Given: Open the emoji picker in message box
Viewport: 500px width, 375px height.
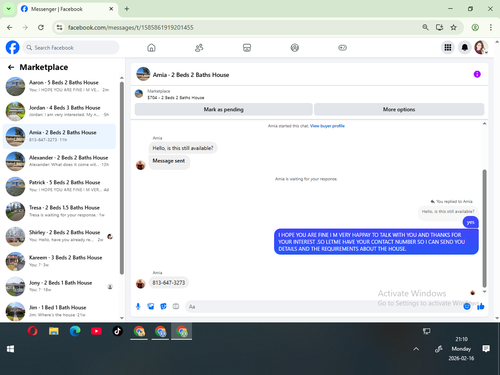Looking at the screenshot, I should click(x=467, y=306).
